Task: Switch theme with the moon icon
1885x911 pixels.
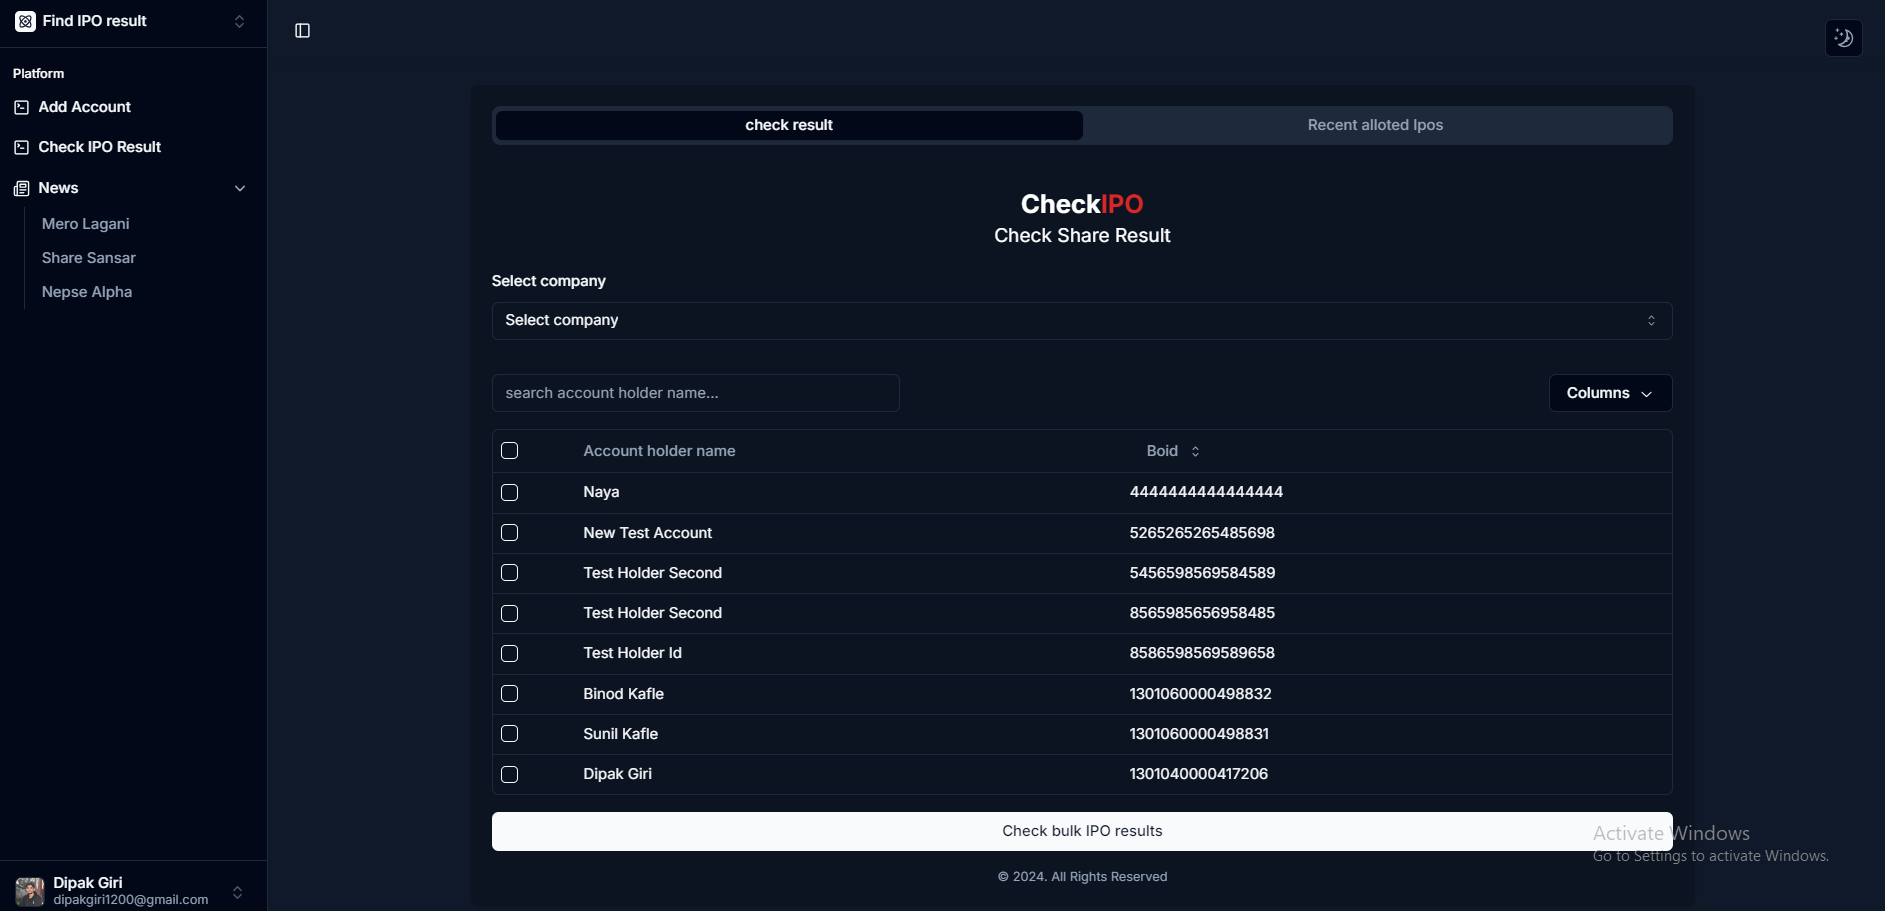Action: (1843, 38)
